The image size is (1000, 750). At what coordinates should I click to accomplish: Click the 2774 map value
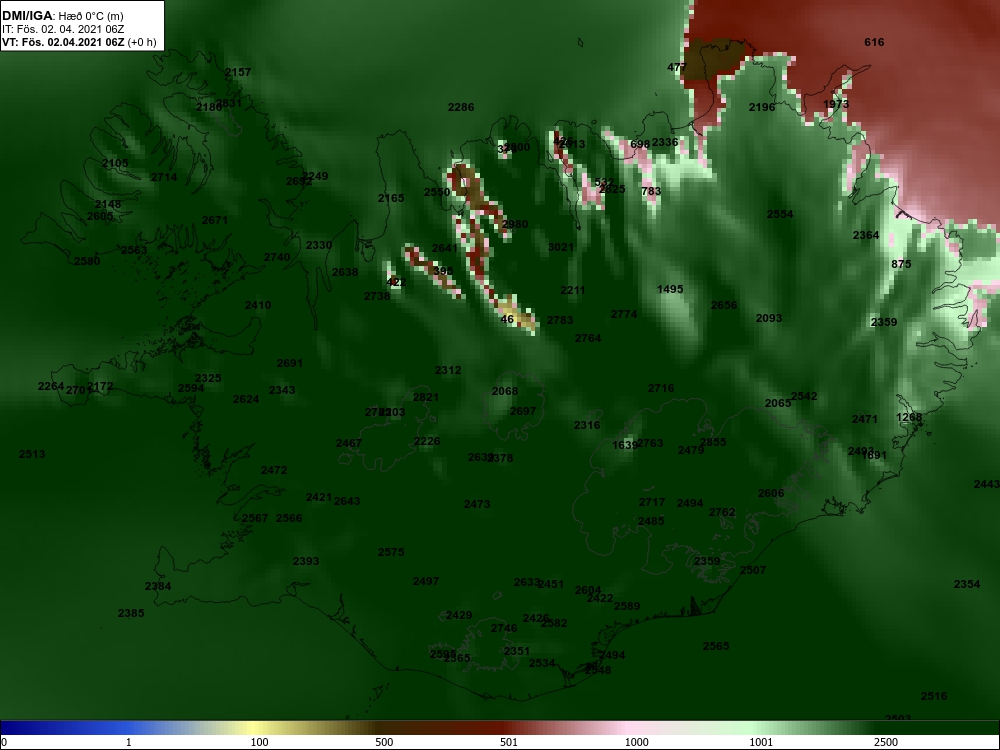point(624,314)
